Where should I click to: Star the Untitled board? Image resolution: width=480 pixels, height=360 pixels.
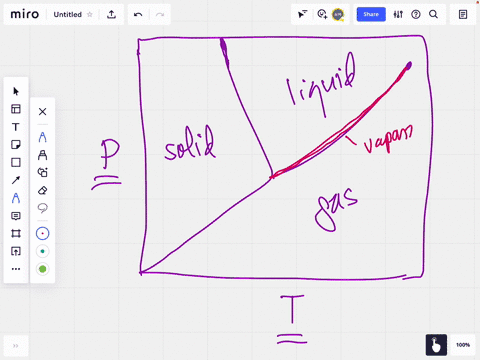[x=90, y=14]
